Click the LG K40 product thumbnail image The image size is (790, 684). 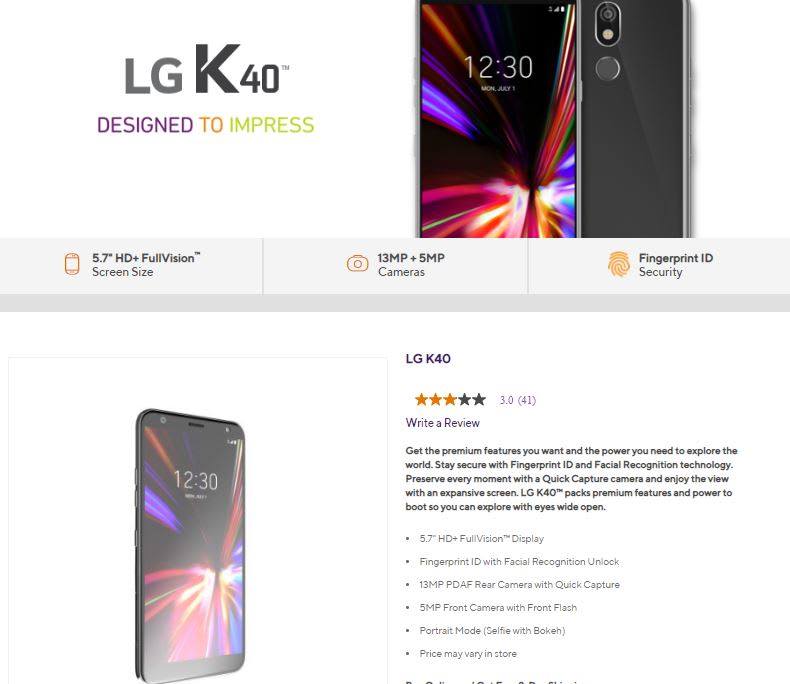click(190, 545)
